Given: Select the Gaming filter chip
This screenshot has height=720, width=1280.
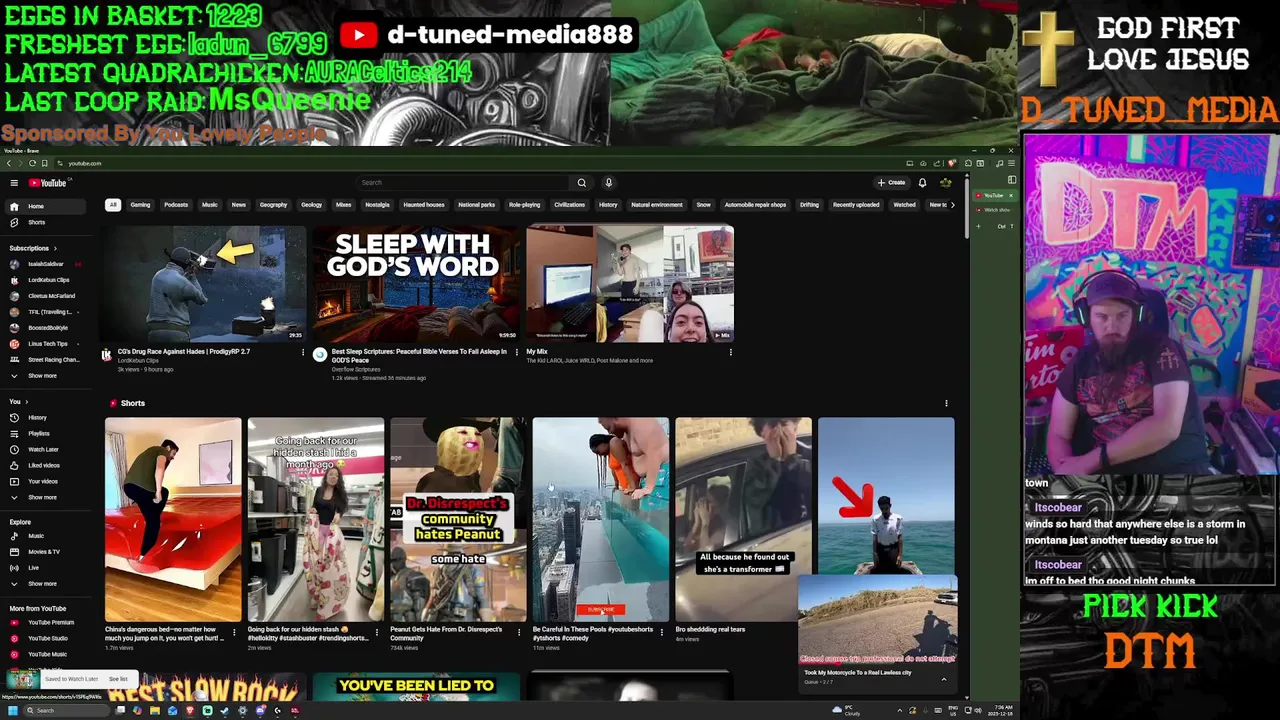Looking at the screenshot, I should (x=140, y=205).
